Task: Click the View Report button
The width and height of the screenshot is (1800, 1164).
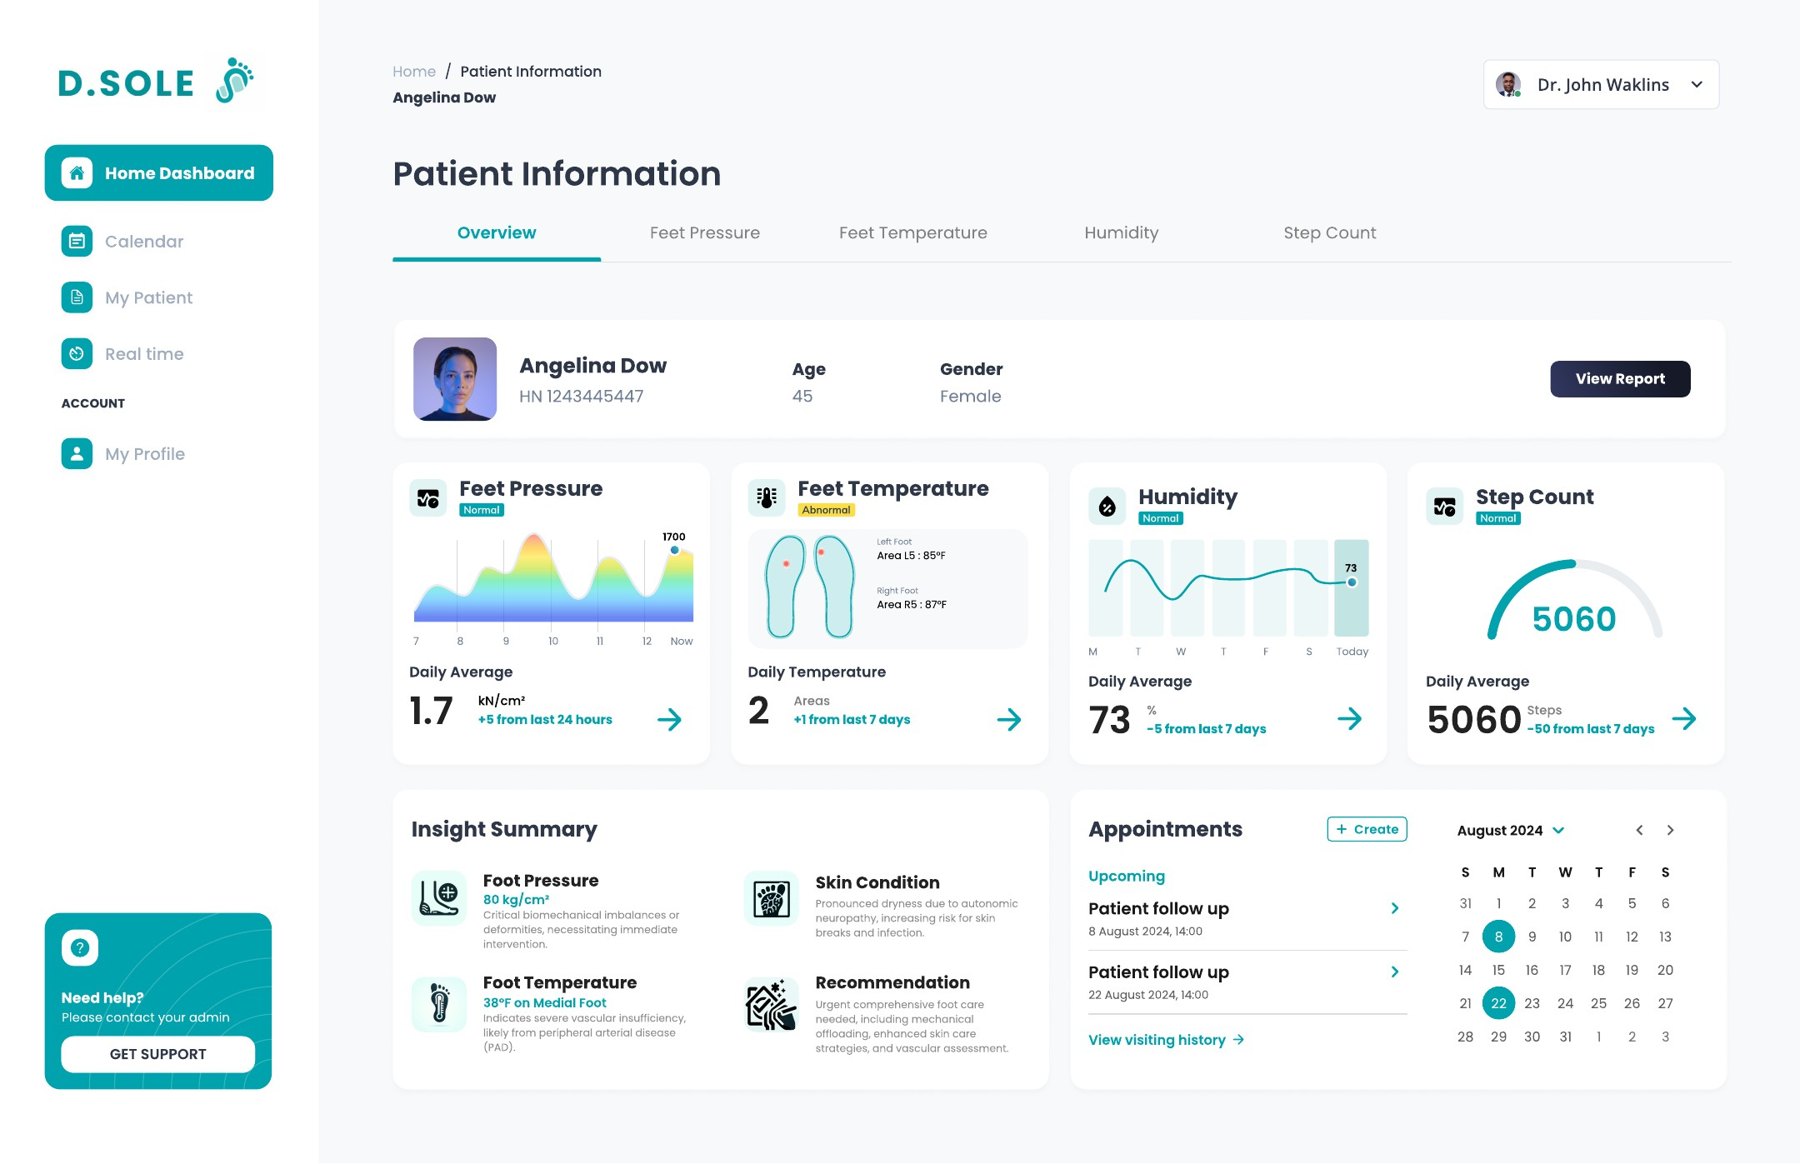Action: [x=1620, y=379]
